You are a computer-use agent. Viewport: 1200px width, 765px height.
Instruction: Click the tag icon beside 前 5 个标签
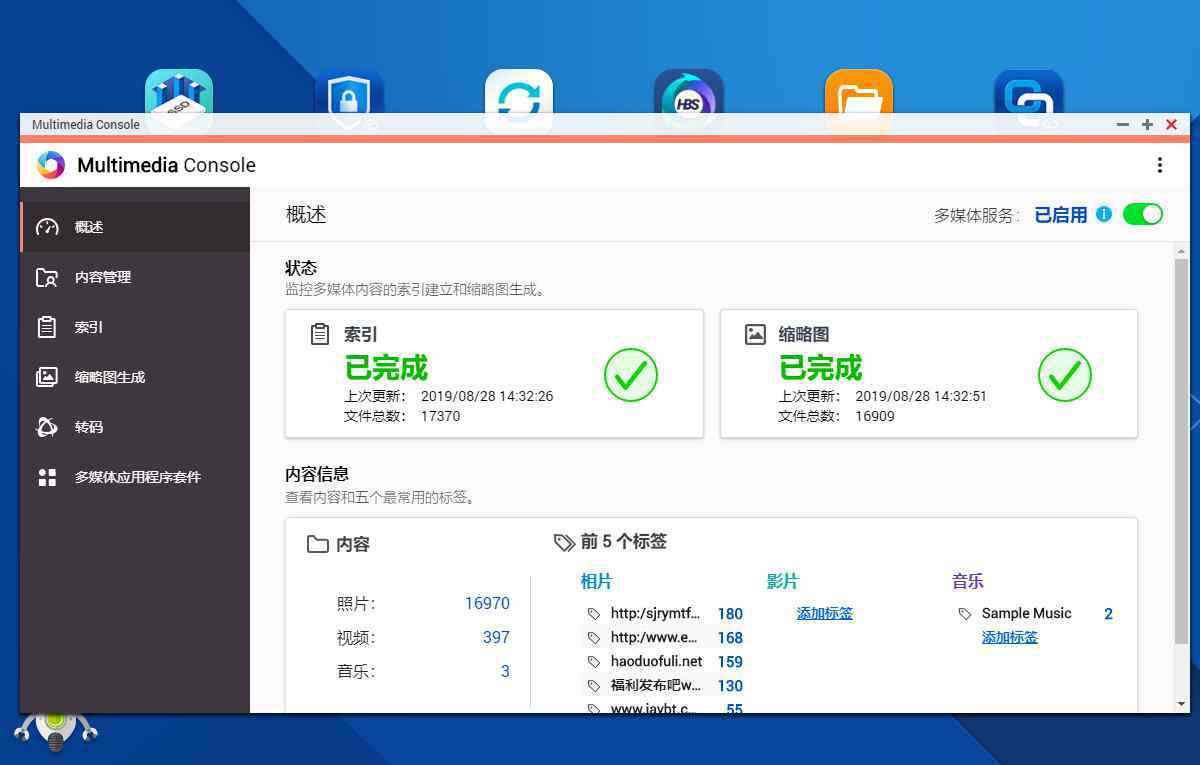[564, 542]
